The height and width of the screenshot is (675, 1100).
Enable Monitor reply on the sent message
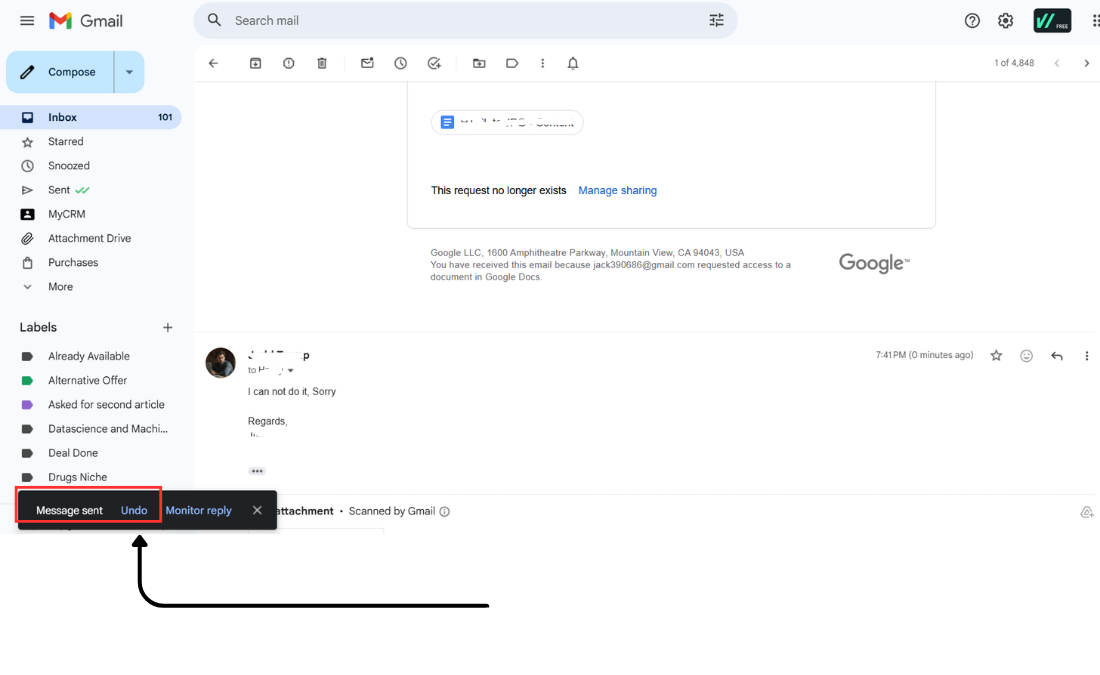click(198, 510)
